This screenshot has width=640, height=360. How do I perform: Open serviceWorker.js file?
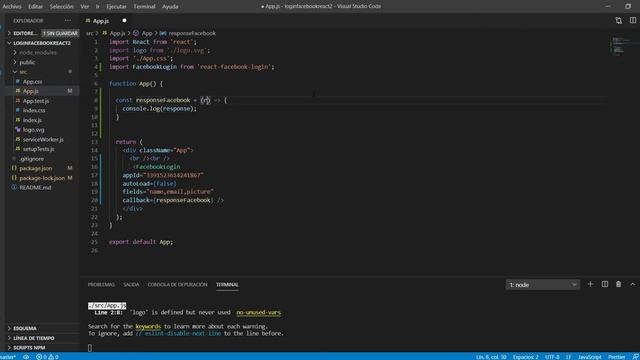click(x=43, y=140)
